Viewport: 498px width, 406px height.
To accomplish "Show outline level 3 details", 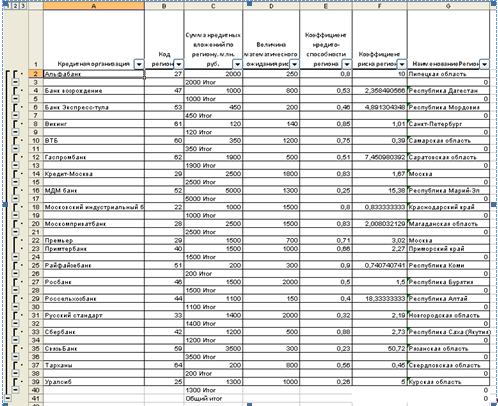I will [x=23, y=6].
